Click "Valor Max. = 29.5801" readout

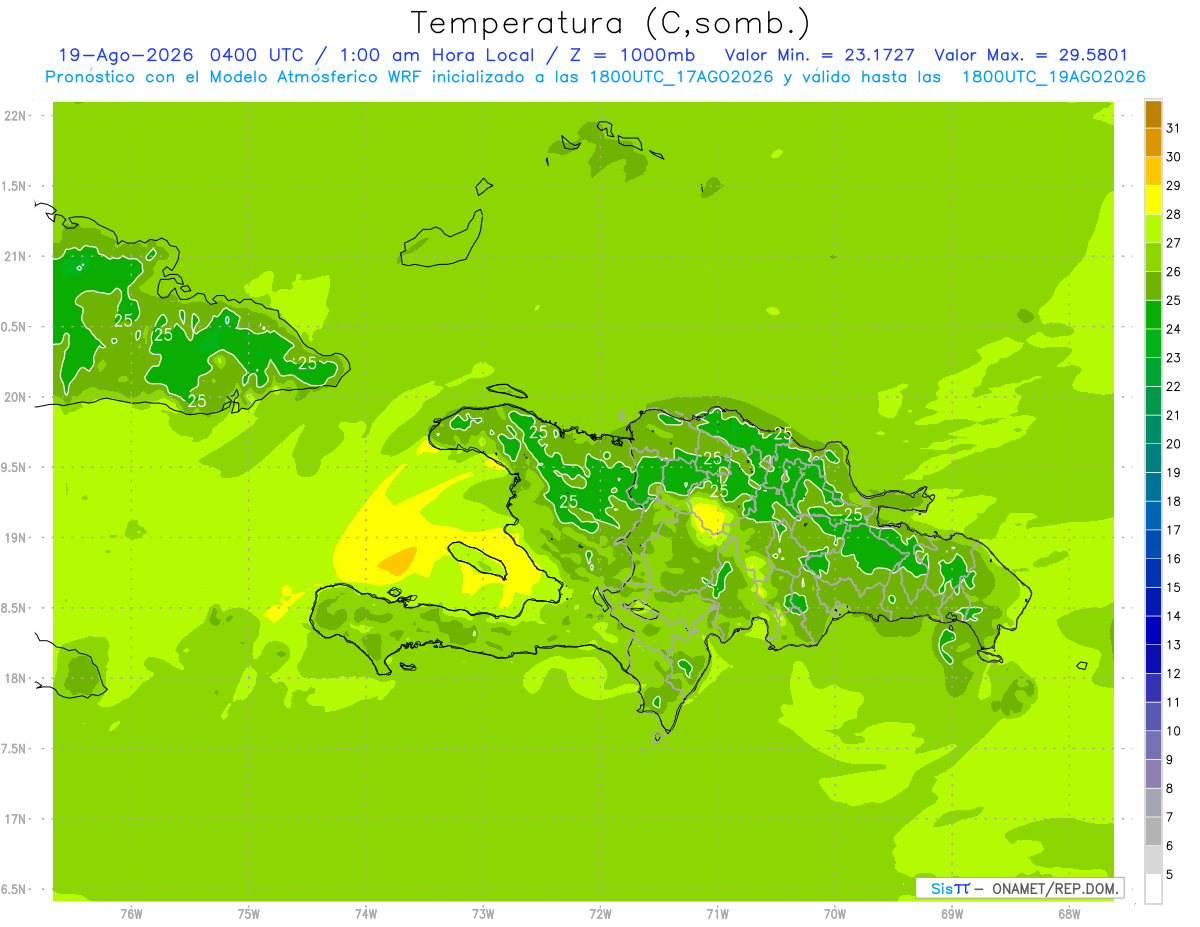[1031, 55]
